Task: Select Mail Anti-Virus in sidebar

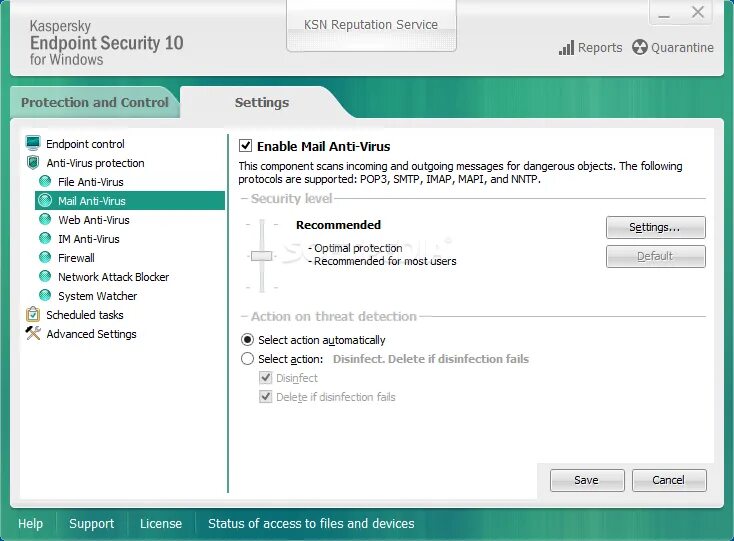Action: (130, 201)
